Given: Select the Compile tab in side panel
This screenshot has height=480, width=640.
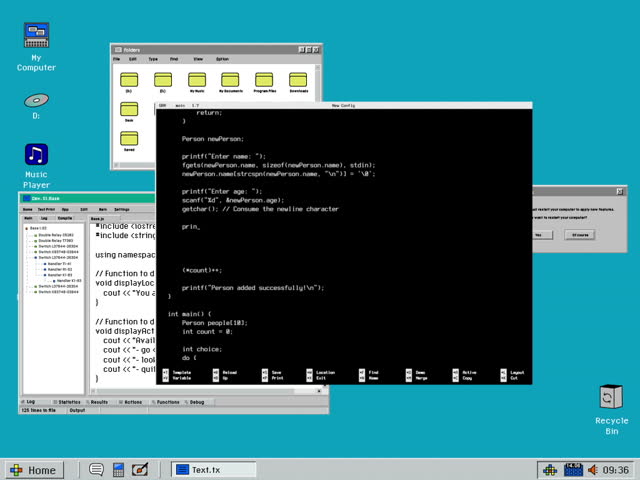Looking at the screenshot, I should (x=67, y=217).
